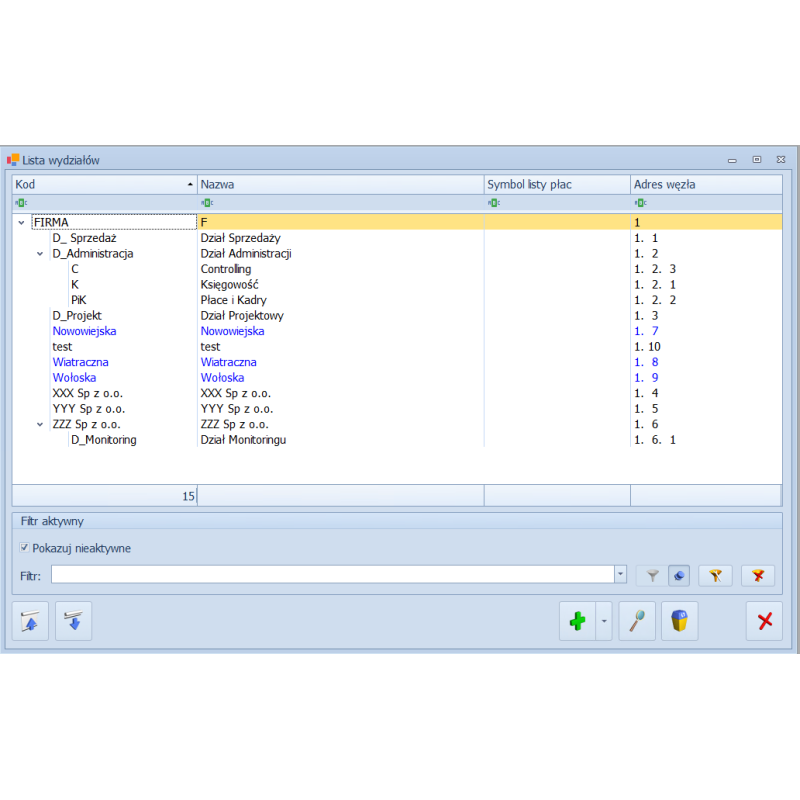Clear filter with red-cross funnel icon
This screenshot has height=800, width=800.
(x=758, y=575)
